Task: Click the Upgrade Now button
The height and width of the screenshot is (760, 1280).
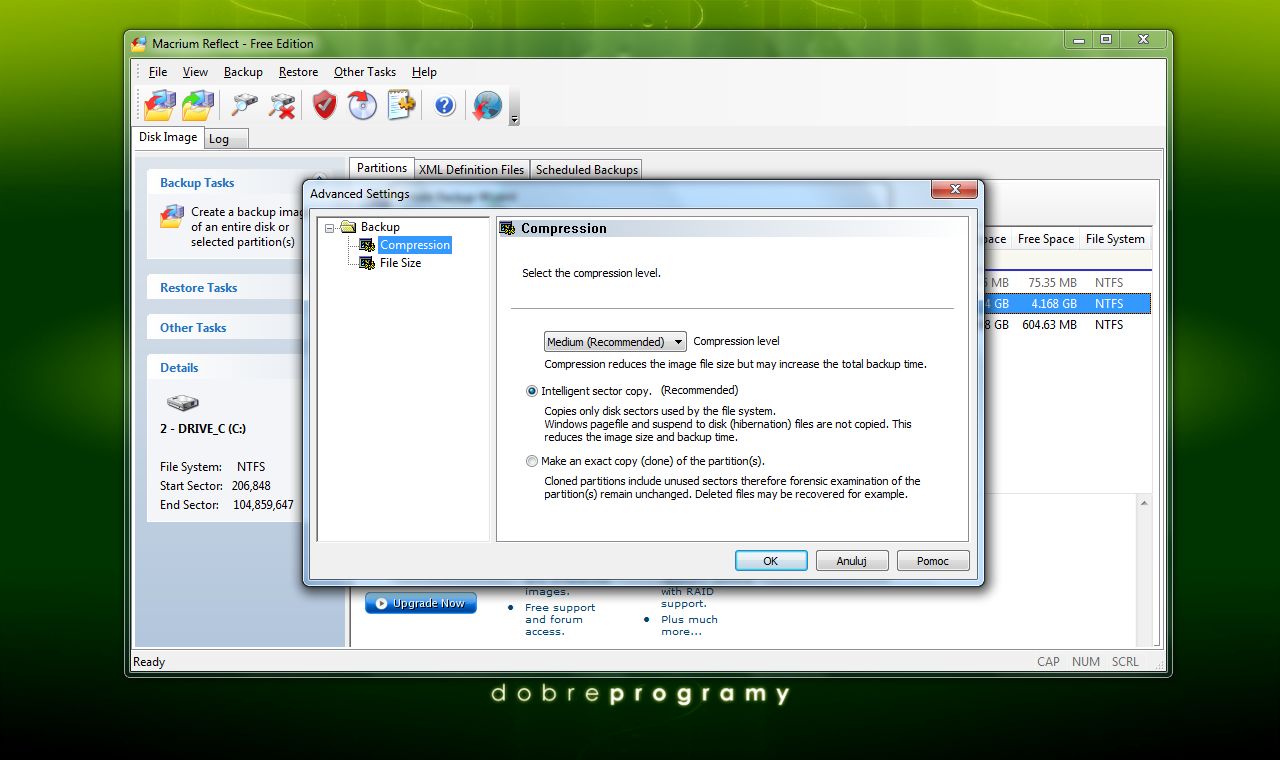Action: pos(421,603)
